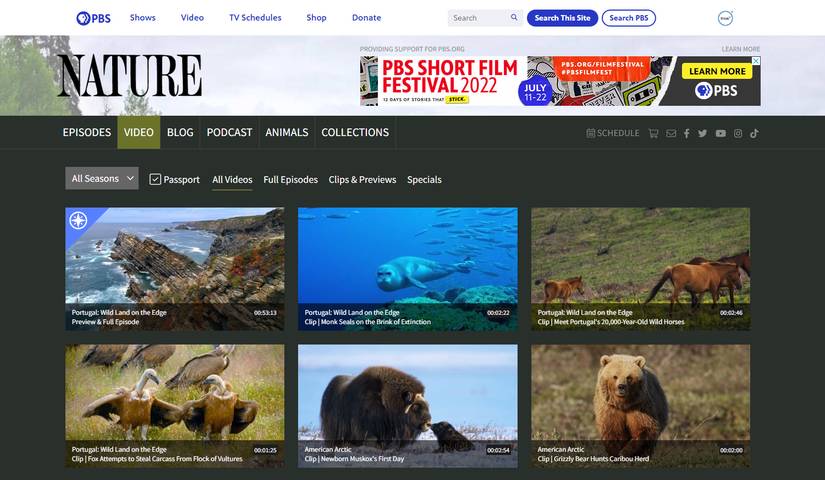Filter by Full Episodes
This screenshot has height=480, width=825.
[x=290, y=179]
